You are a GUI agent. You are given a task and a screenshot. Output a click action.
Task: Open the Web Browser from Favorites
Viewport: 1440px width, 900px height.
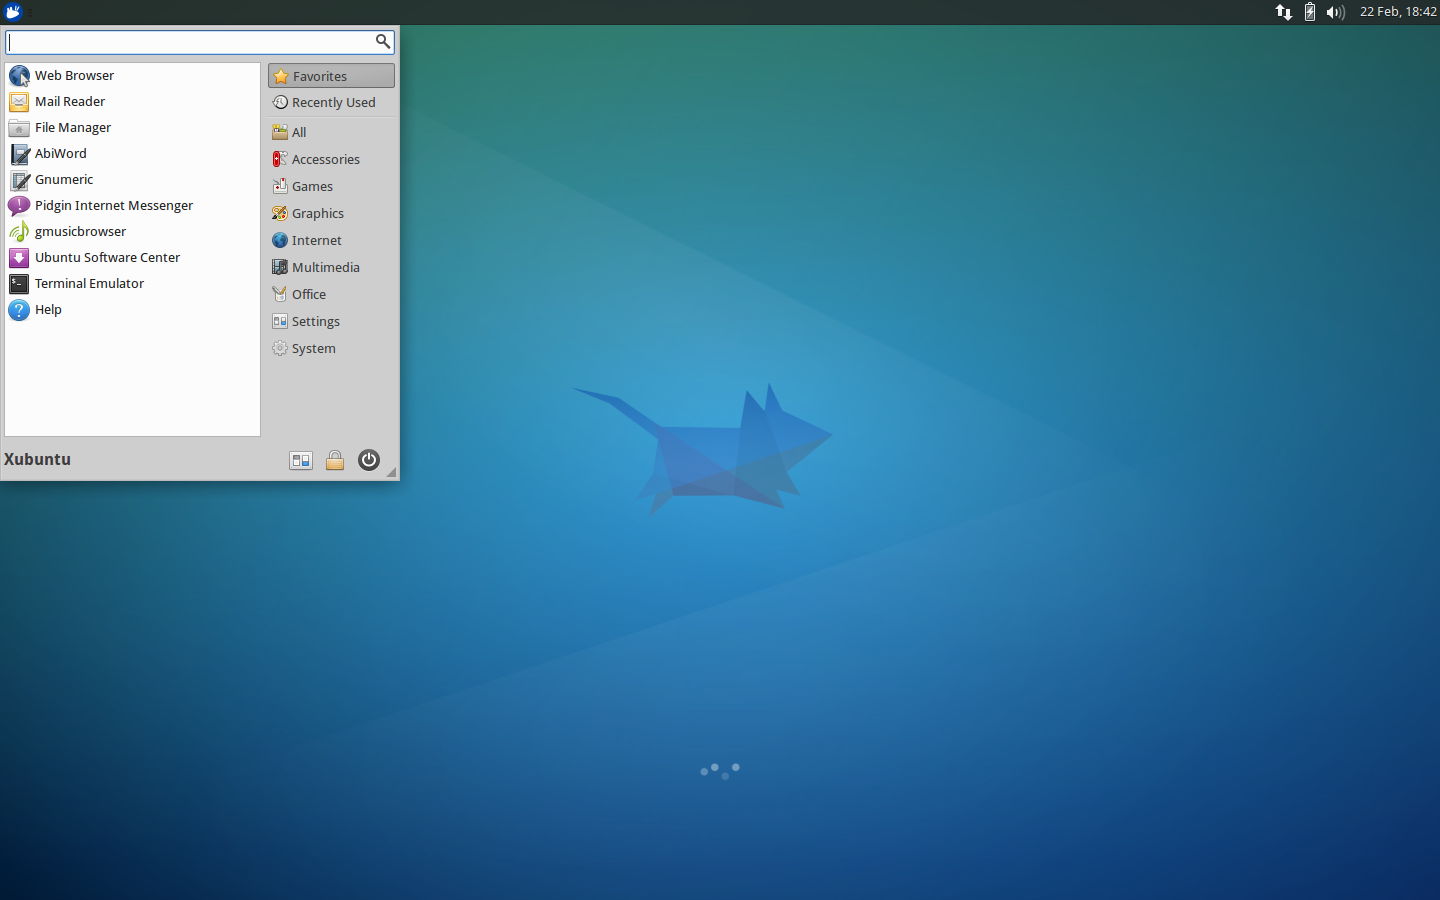coord(74,75)
